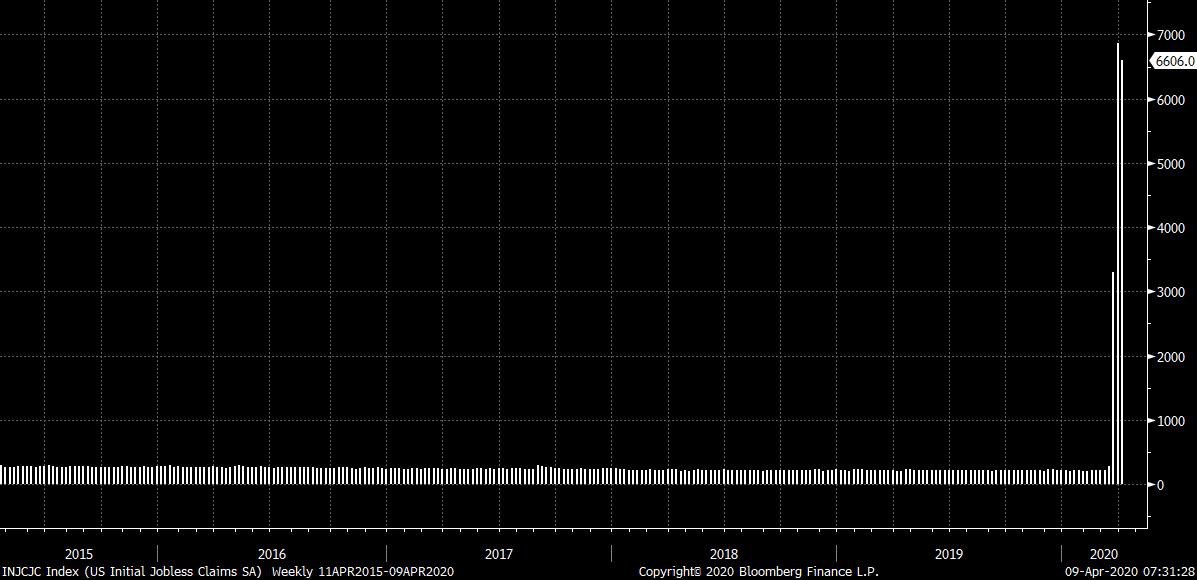The image size is (1197, 580).
Task: Click the Weekly 11APR2015-09APR2020 date range
Action: (x=363, y=571)
